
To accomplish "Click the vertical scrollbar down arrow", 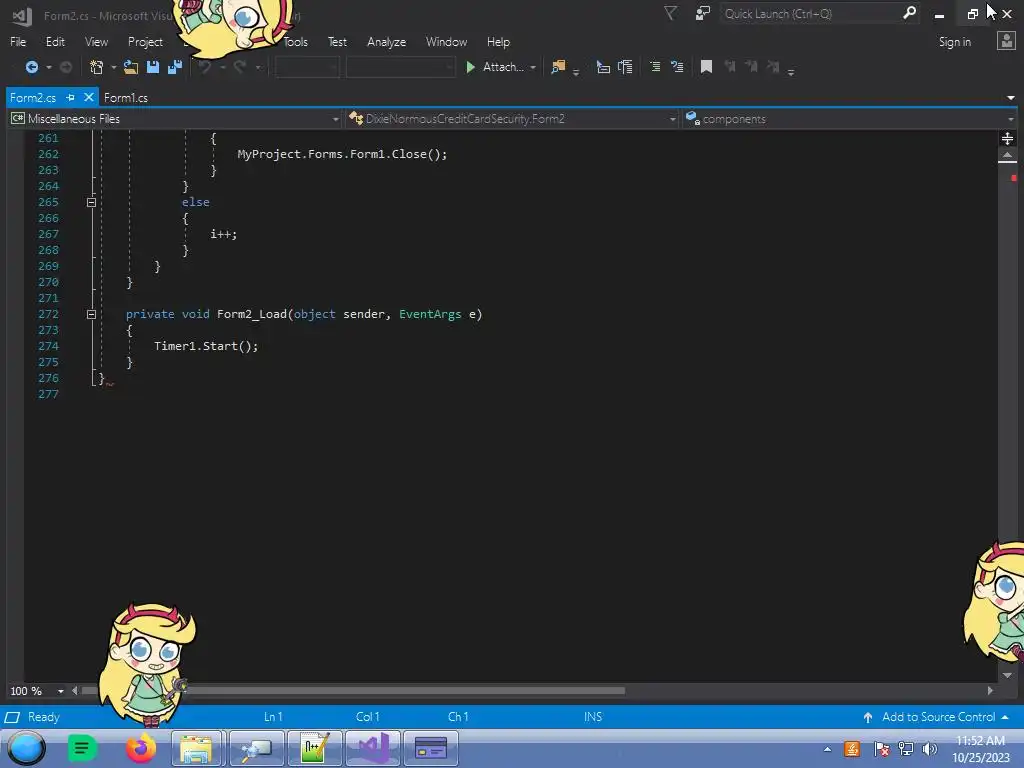I will [x=1007, y=675].
